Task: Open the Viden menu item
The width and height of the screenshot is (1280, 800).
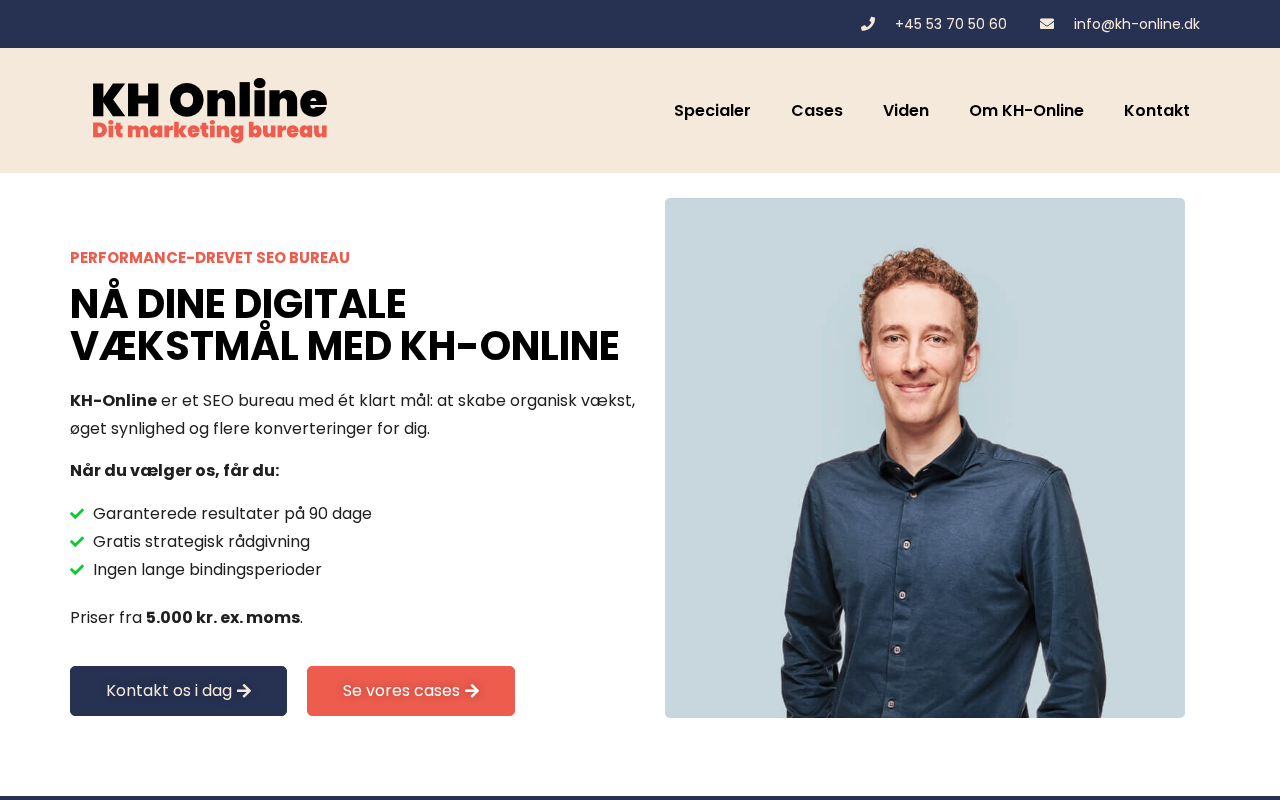Action: tap(906, 111)
